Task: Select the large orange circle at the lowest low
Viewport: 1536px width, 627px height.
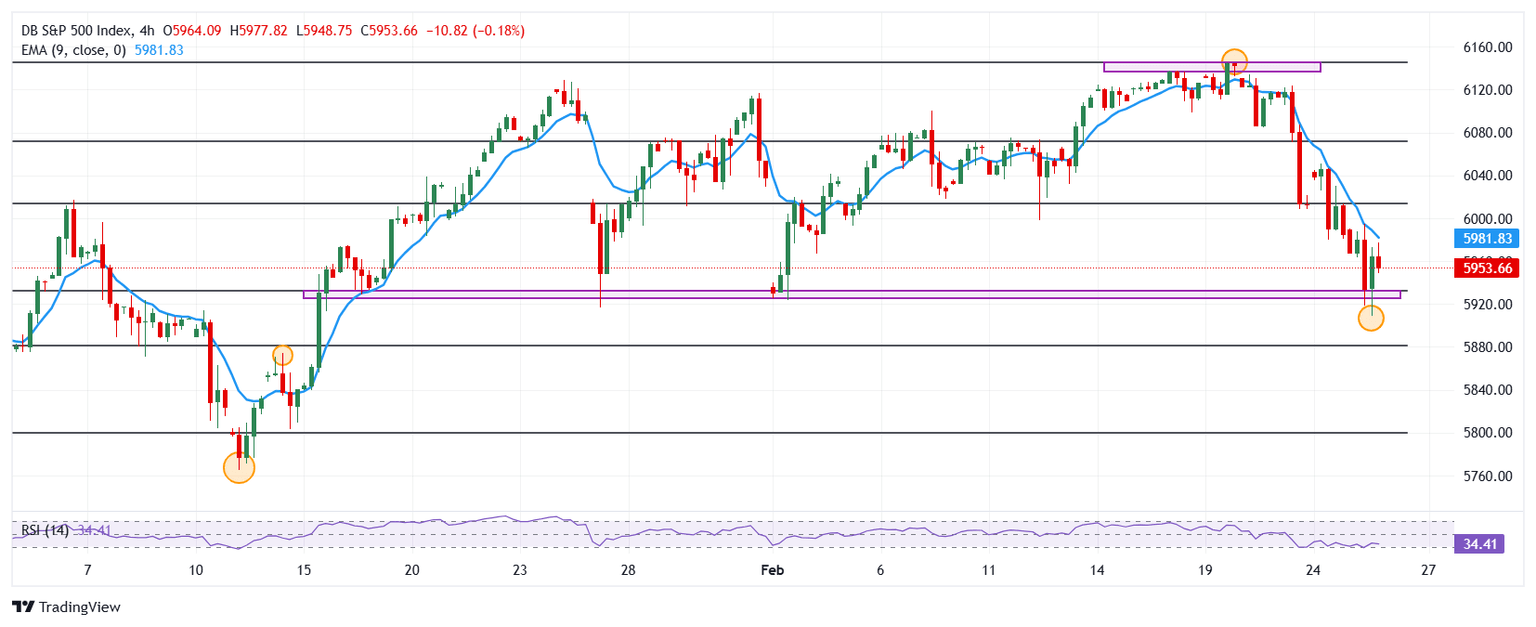Action: tap(238, 467)
